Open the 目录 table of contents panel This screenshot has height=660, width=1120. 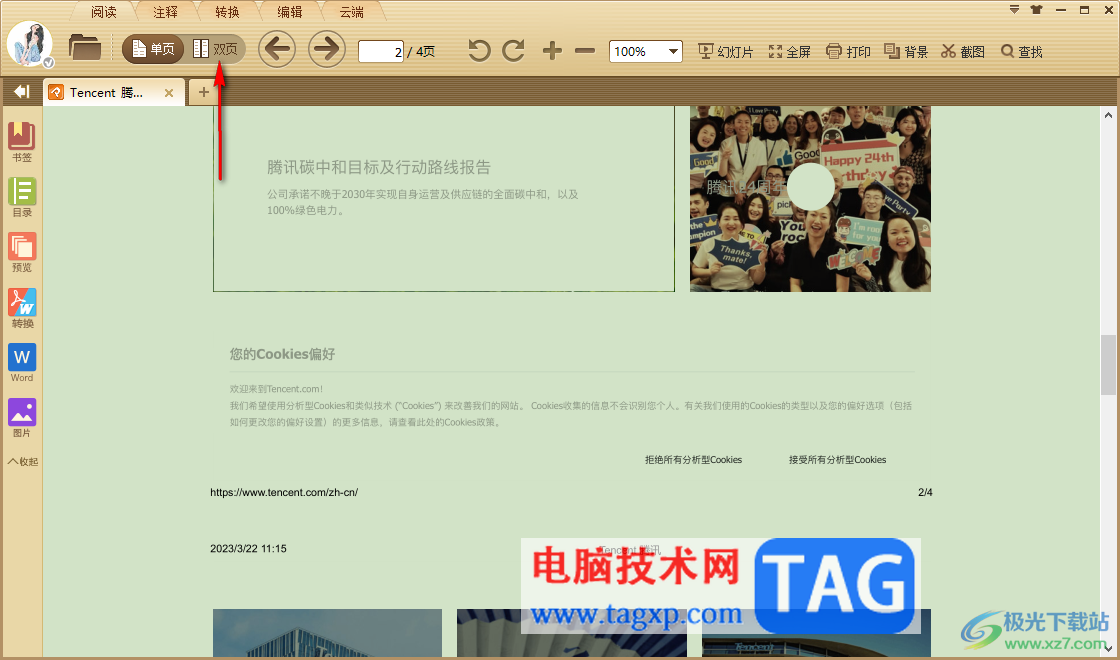pos(21,197)
